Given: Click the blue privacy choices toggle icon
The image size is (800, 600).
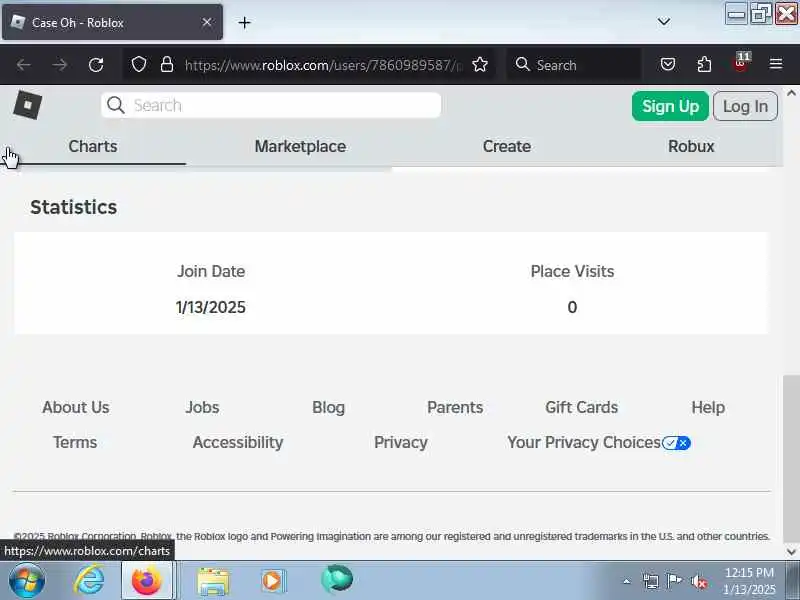Looking at the screenshot, I should pos(676,443).
